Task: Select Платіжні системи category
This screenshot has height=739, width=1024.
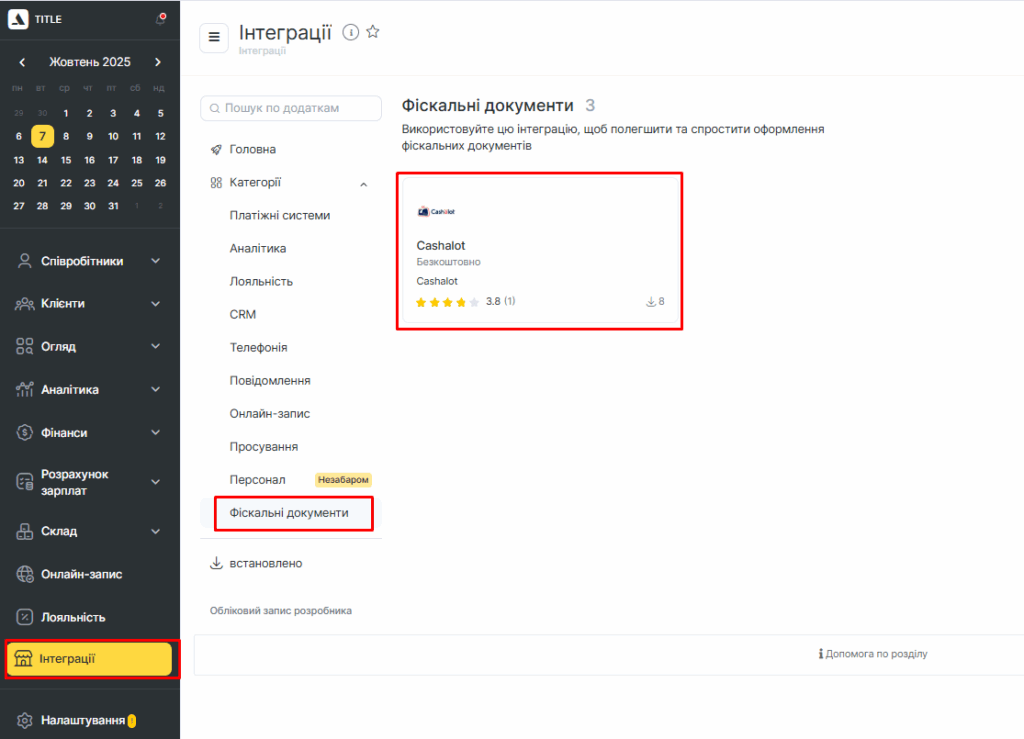Action: [x=279, y=215]
